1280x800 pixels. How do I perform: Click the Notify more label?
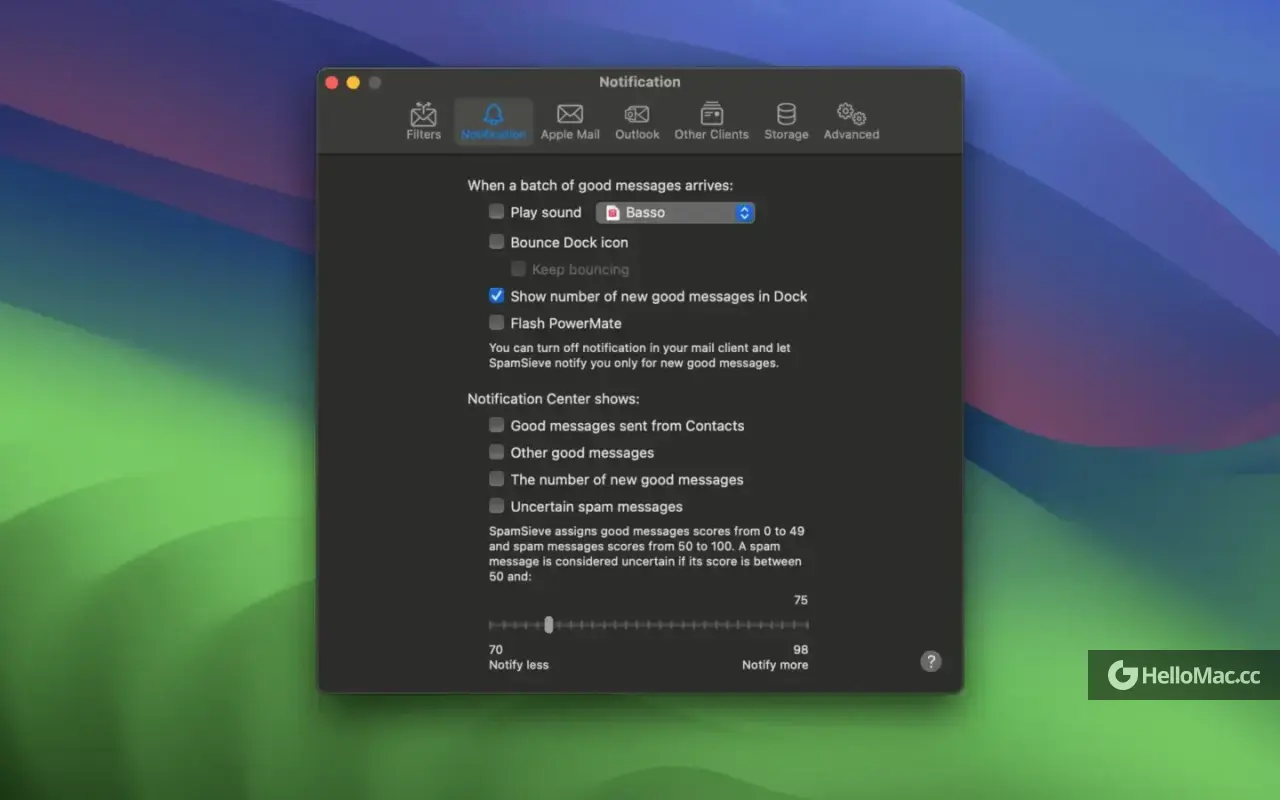coord(775,665)
